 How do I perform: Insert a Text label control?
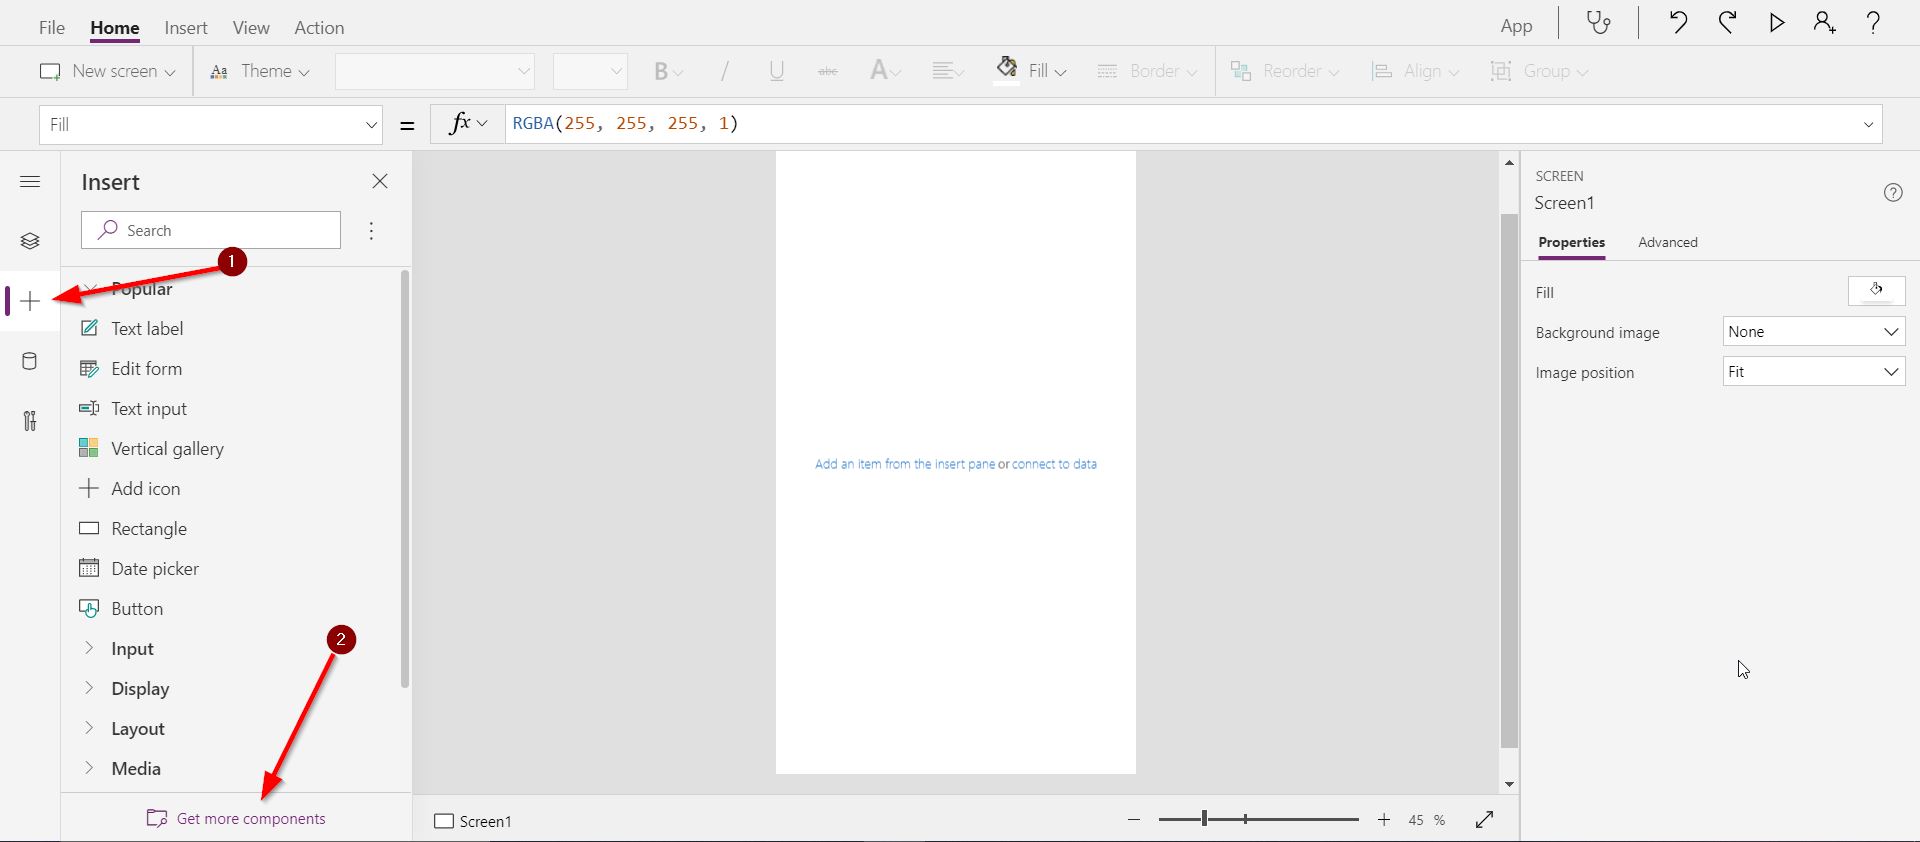tap(132, 329)
